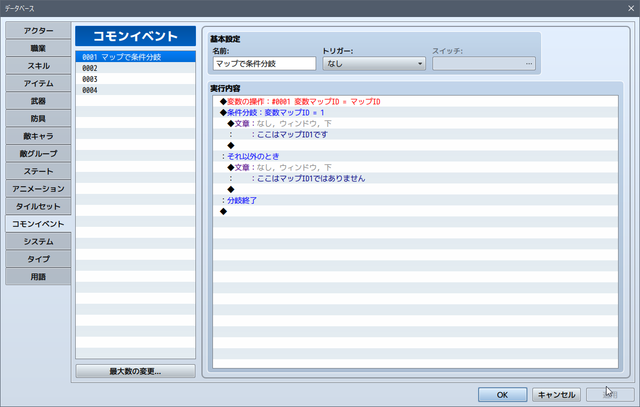The image size is (640, 407).
Task: Switch to the 職業 tab
Action: point(38,48)
